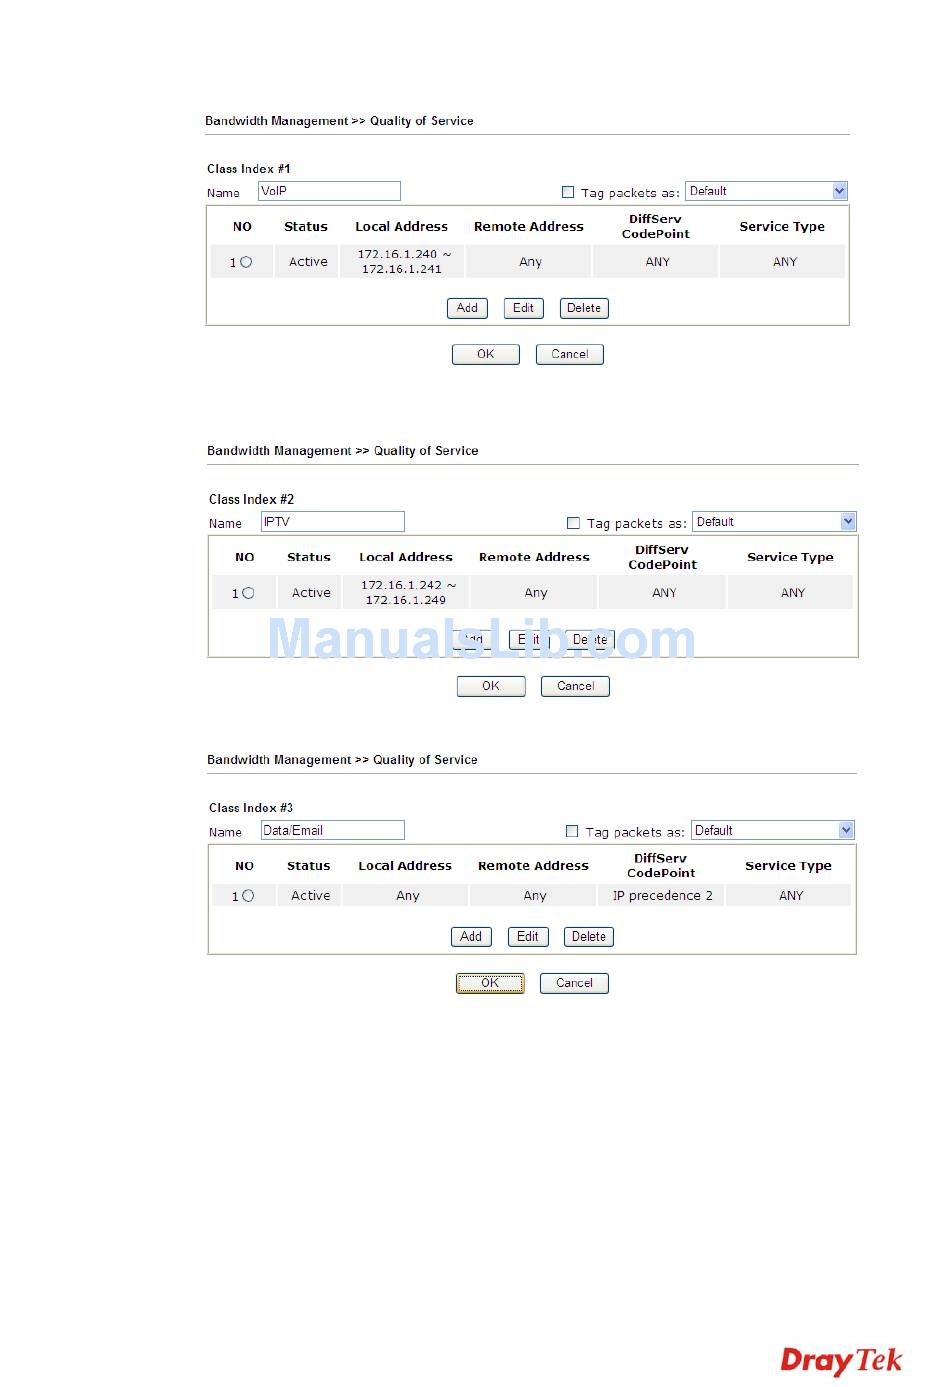Click the IPTV name input field
The height and width of the screenshot is (1387, 950).
tap(332, 522)
